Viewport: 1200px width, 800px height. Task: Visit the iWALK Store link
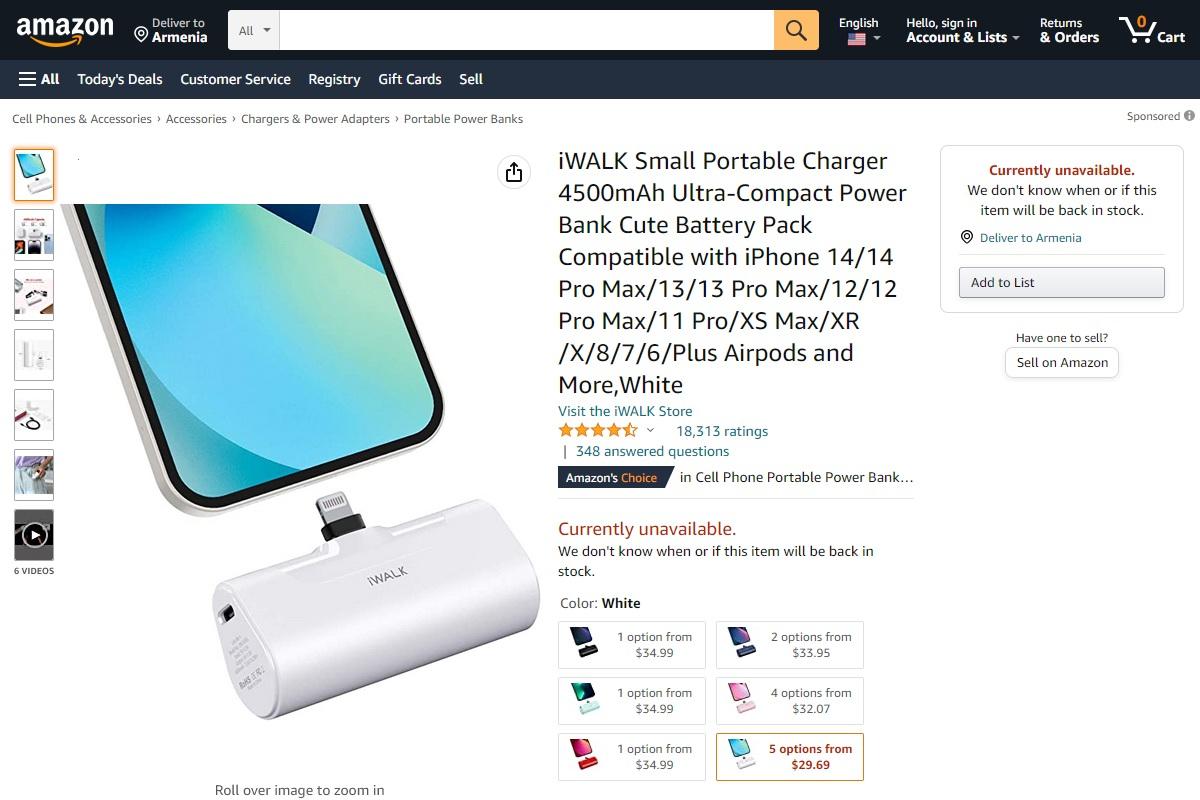(x=625, y=411)
